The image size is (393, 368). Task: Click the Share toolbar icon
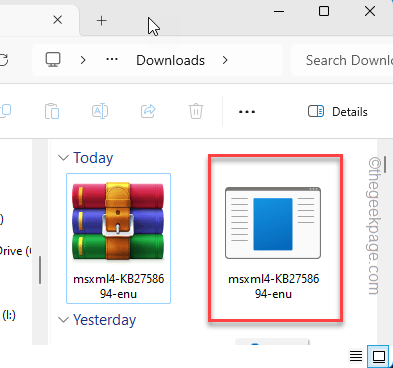tap(148, 111)
